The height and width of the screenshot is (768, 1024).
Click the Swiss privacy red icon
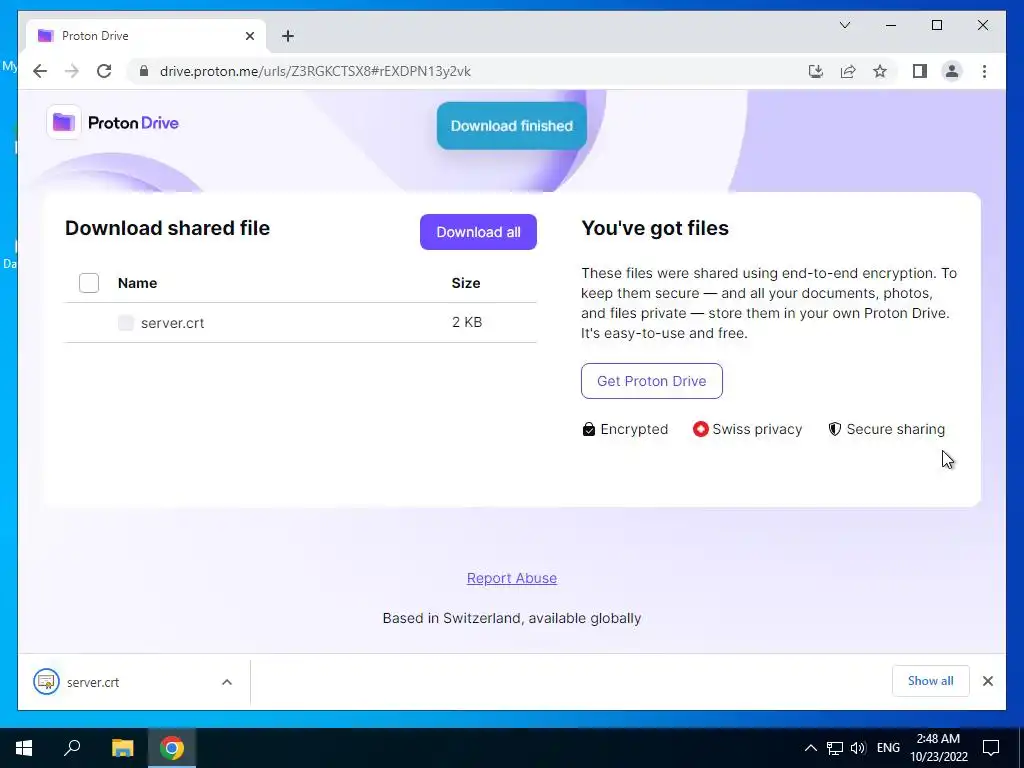[700, 429]
